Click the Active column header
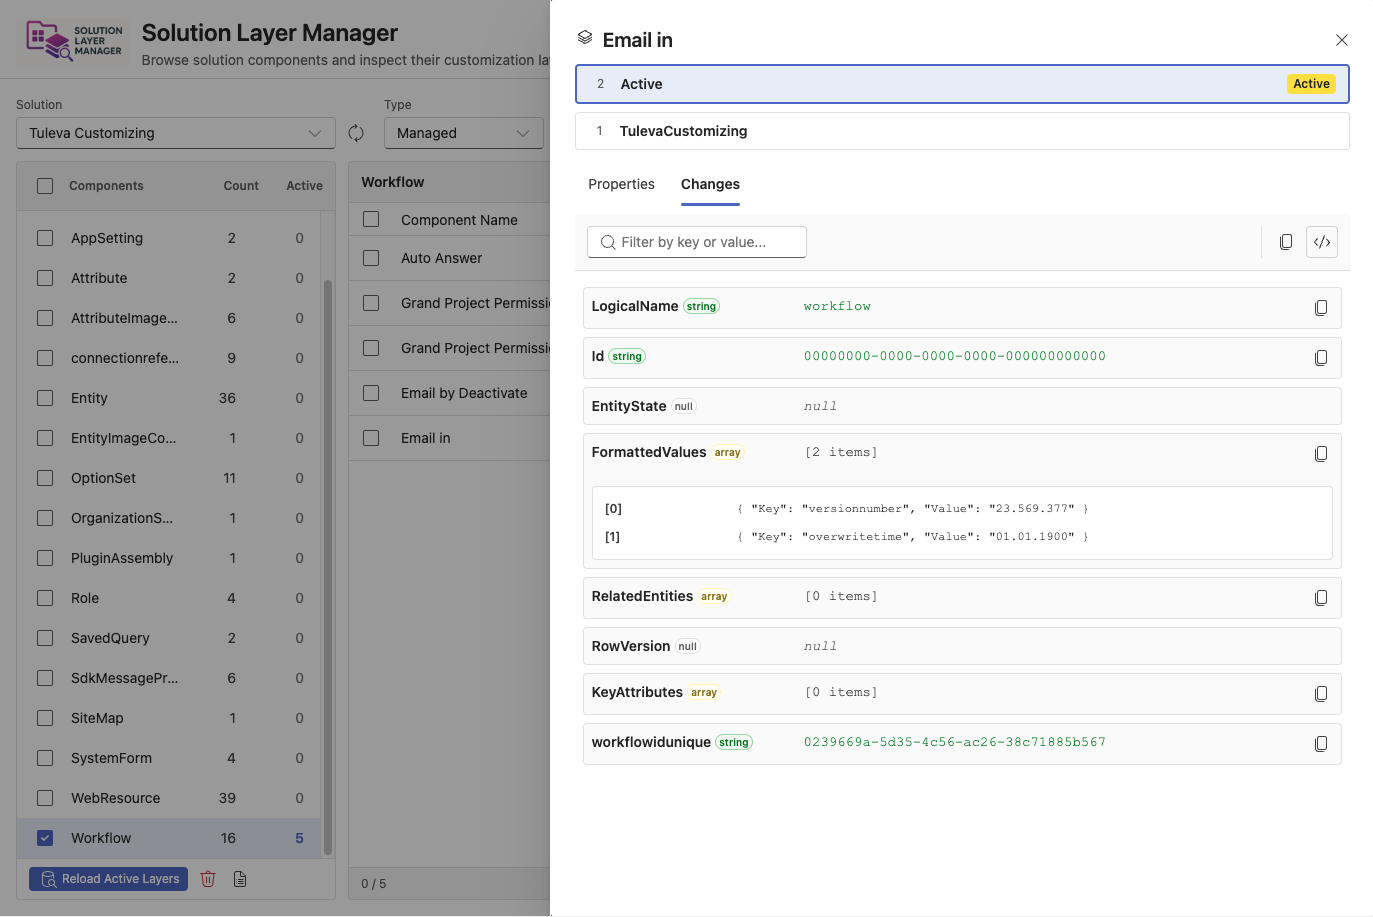 [304, 186]
